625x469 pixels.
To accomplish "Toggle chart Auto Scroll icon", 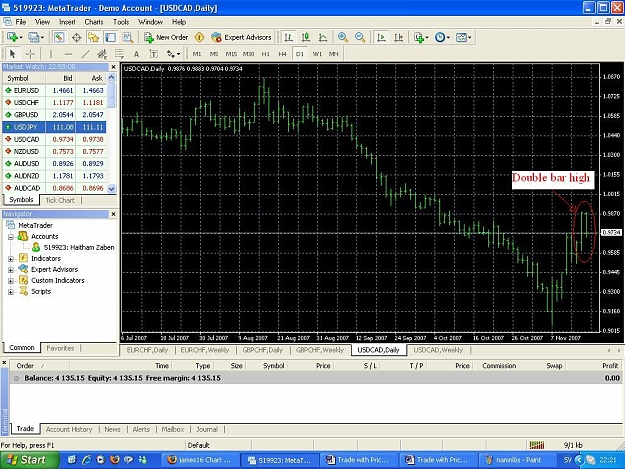I will click(x=381, y=37).
